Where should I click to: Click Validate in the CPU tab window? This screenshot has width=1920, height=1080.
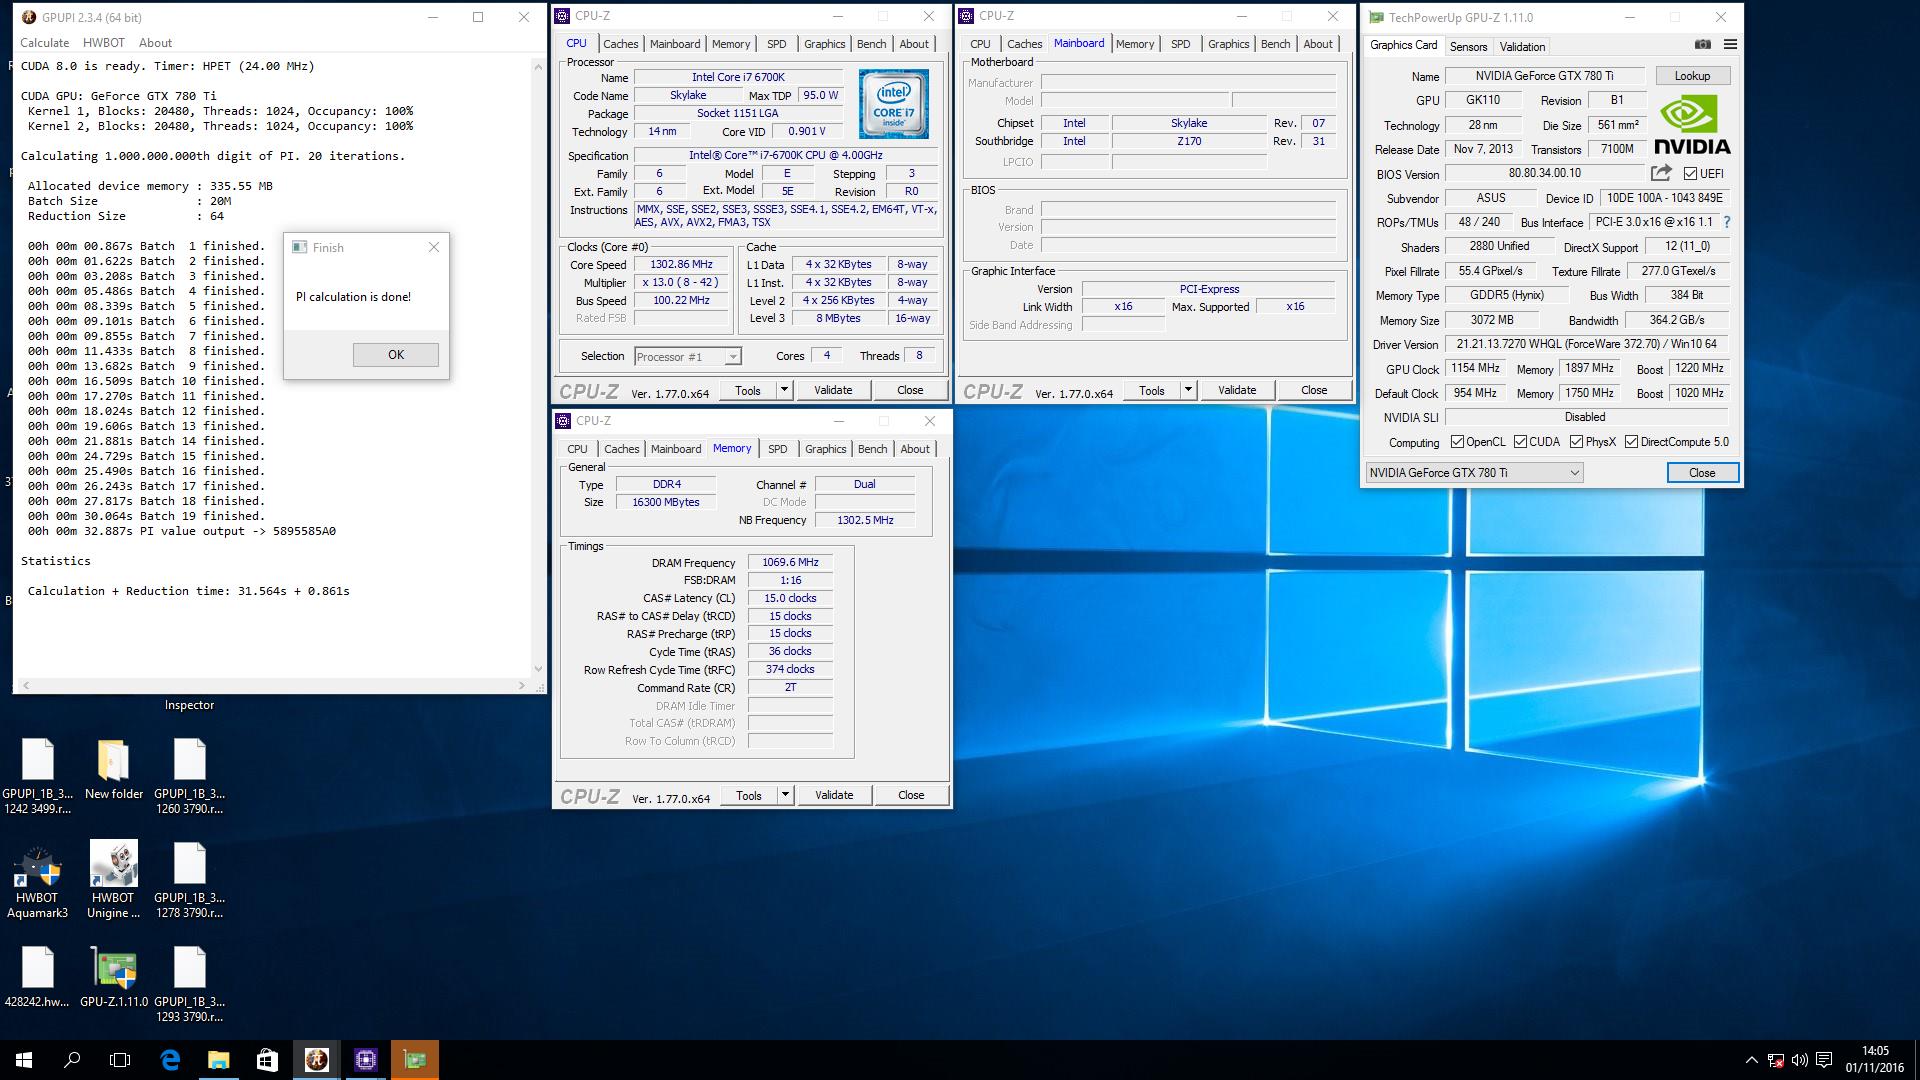click(833, 391)
